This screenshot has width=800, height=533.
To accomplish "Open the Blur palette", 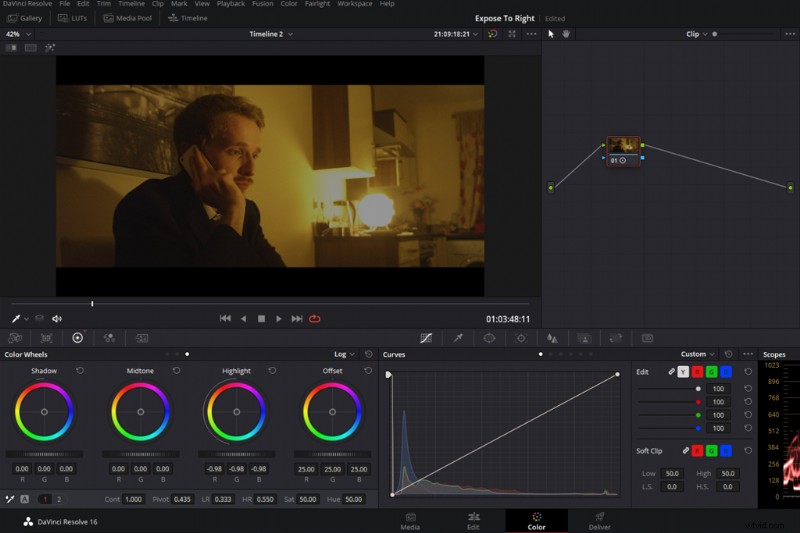I will pos(552,338).
